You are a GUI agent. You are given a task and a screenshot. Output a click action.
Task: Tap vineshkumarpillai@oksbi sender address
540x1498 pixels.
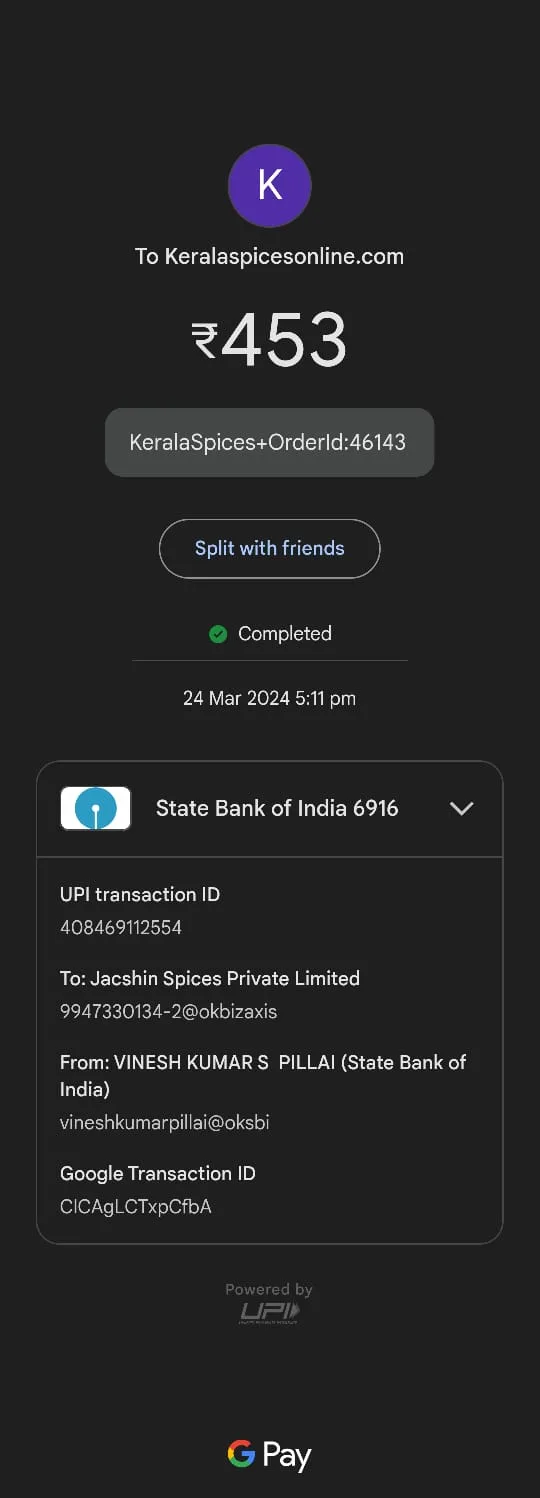point(165,1122)
